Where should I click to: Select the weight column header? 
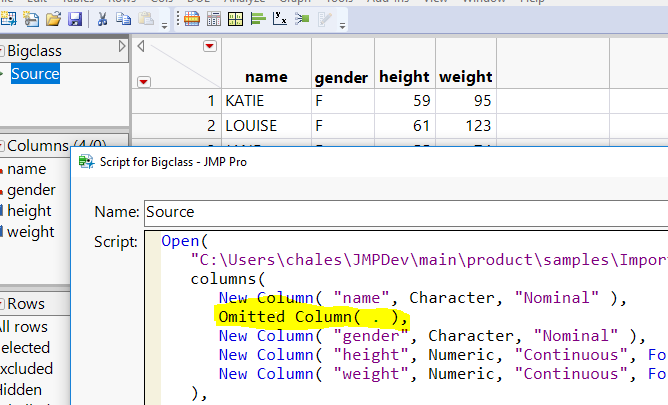tap(466, 77)
